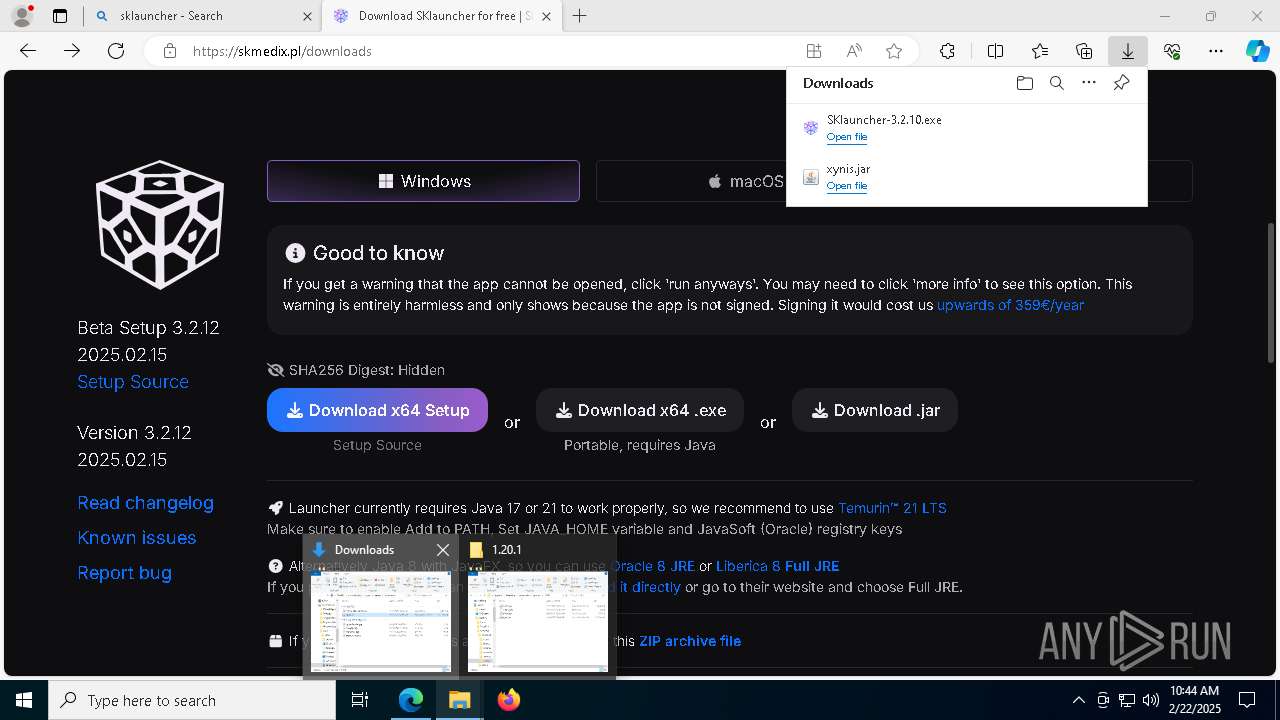Open Browser essentials heart icon
Screen dimensions: 1280x720
click(1172, 51)
